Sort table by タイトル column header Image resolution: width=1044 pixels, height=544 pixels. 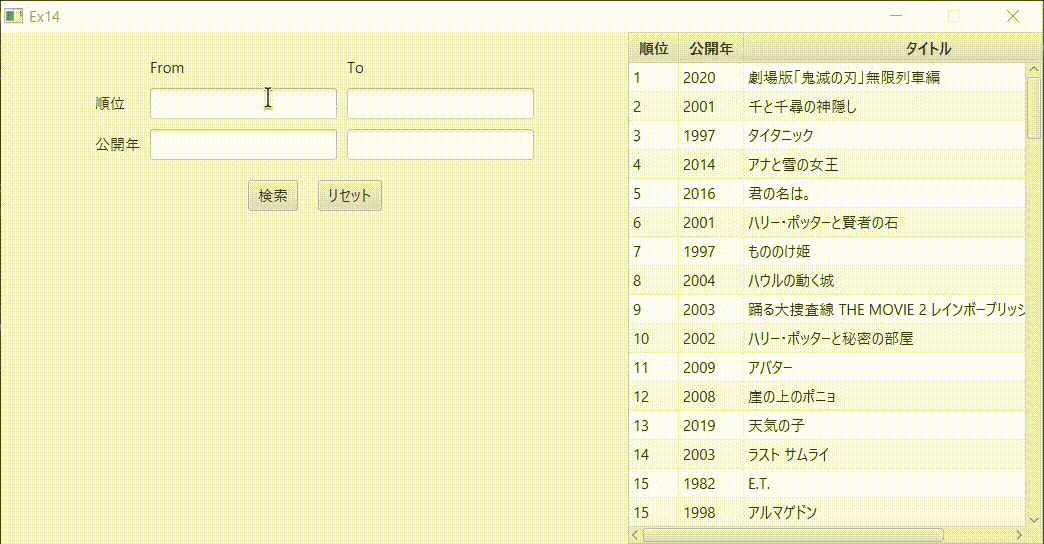(927, 48)
